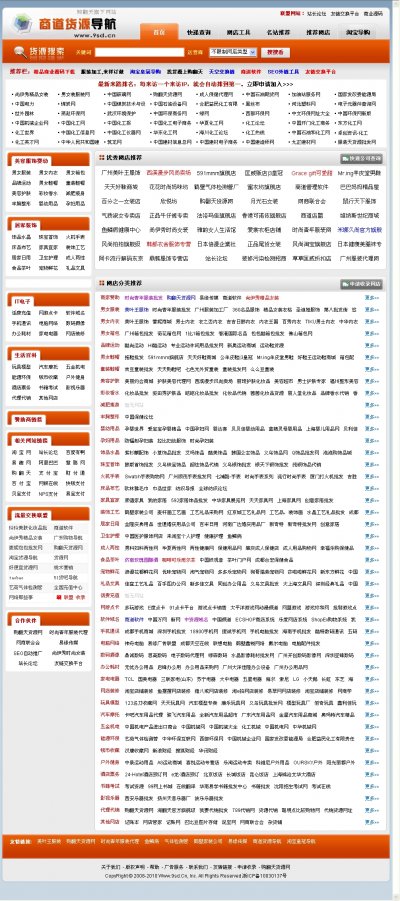Click 天空交换链 in the 推荐栏 bar
The width and height of the screenshot is (400, 901).
(221, 72)
